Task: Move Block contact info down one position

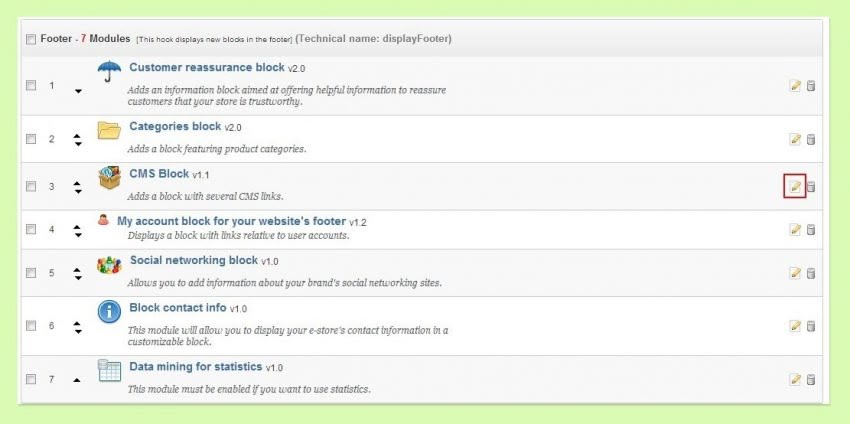Action: tap(78, 331)
